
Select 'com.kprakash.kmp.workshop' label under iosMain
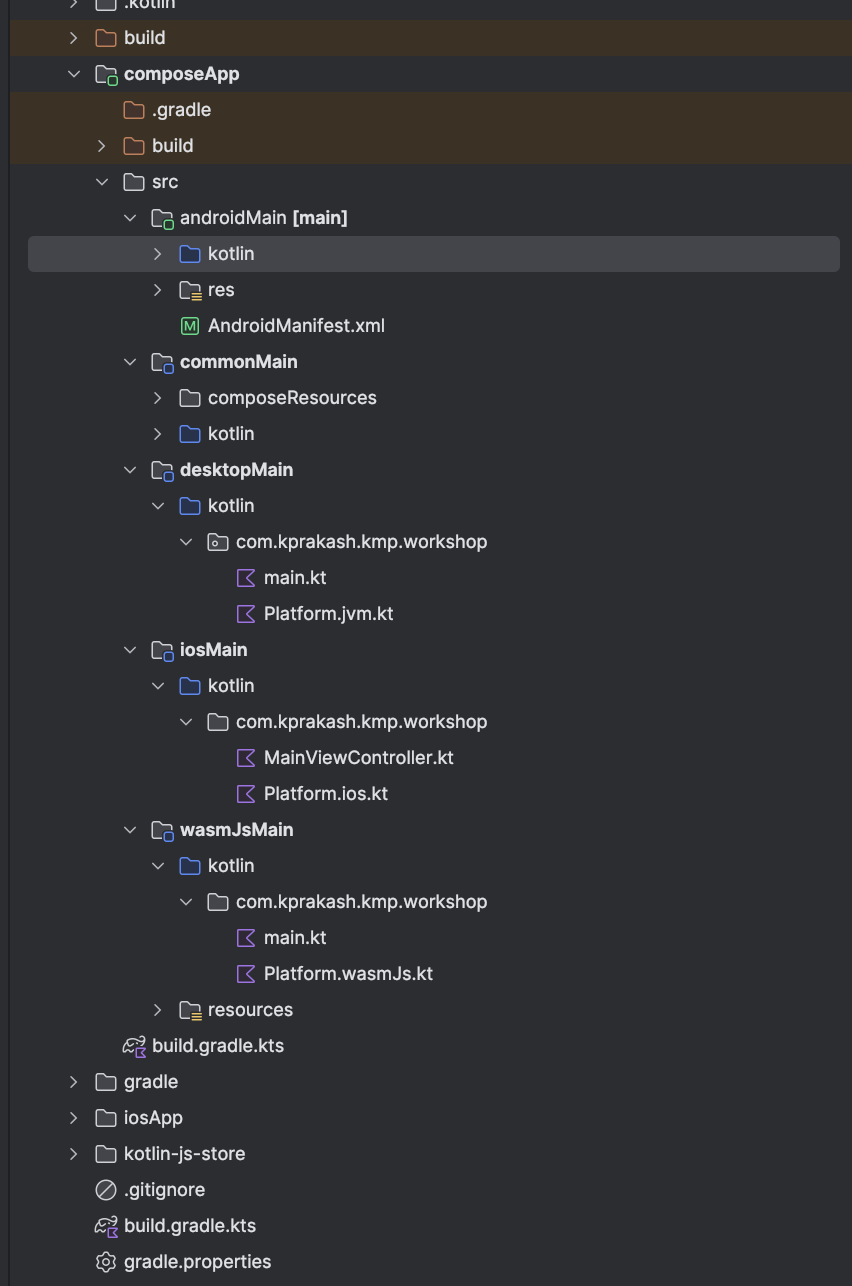pos(362,722)
